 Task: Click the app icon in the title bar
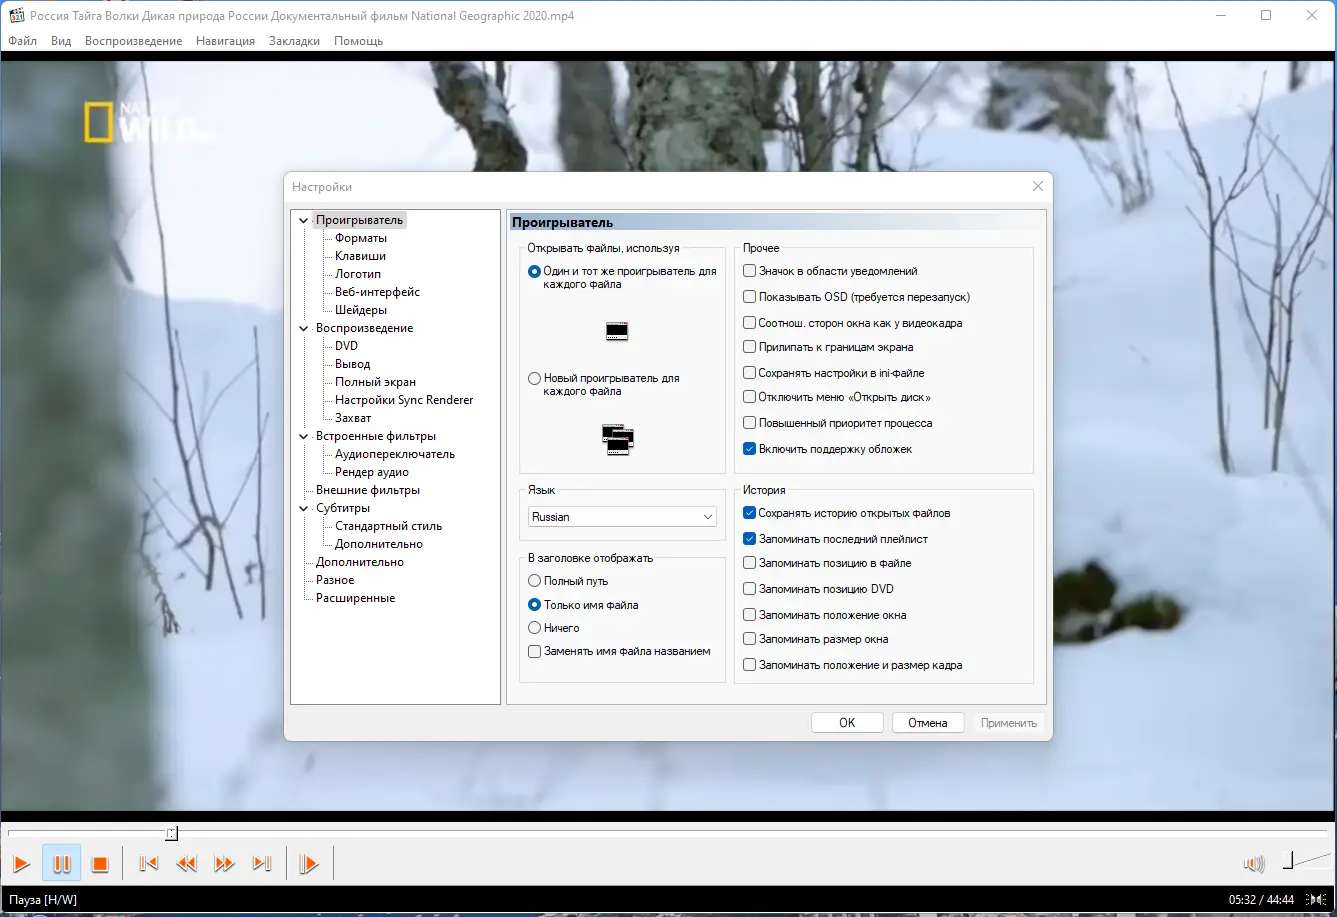tap(16, 16)
